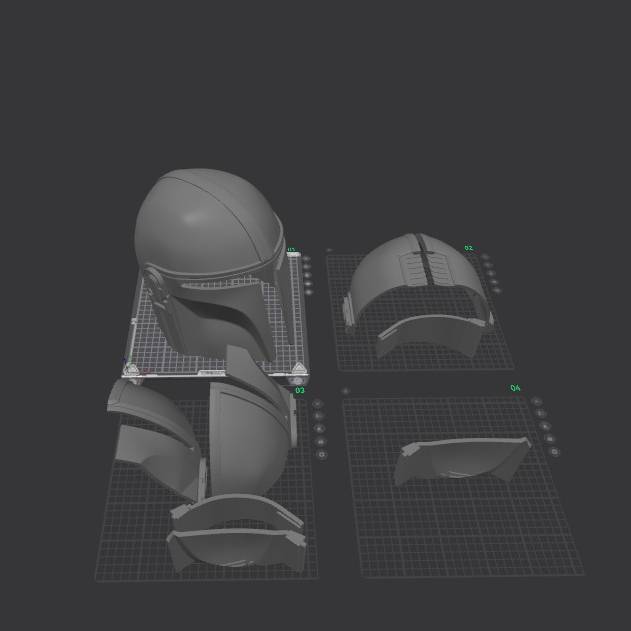Toggle the lock on plate 01
Screen dimensions: 631x631
[x=309, y=284]
